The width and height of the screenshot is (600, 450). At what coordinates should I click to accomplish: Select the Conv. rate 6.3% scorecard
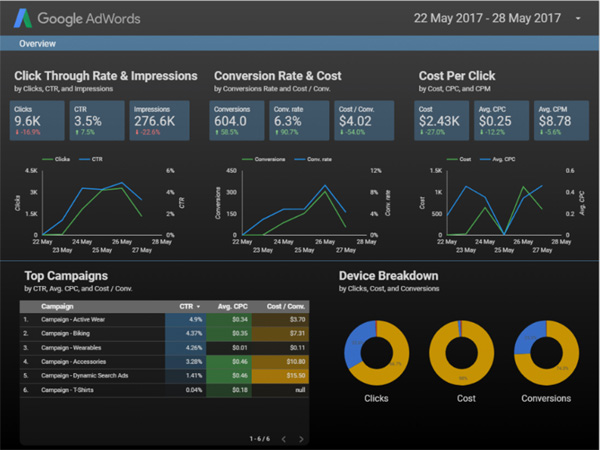(x=299, y=121)
